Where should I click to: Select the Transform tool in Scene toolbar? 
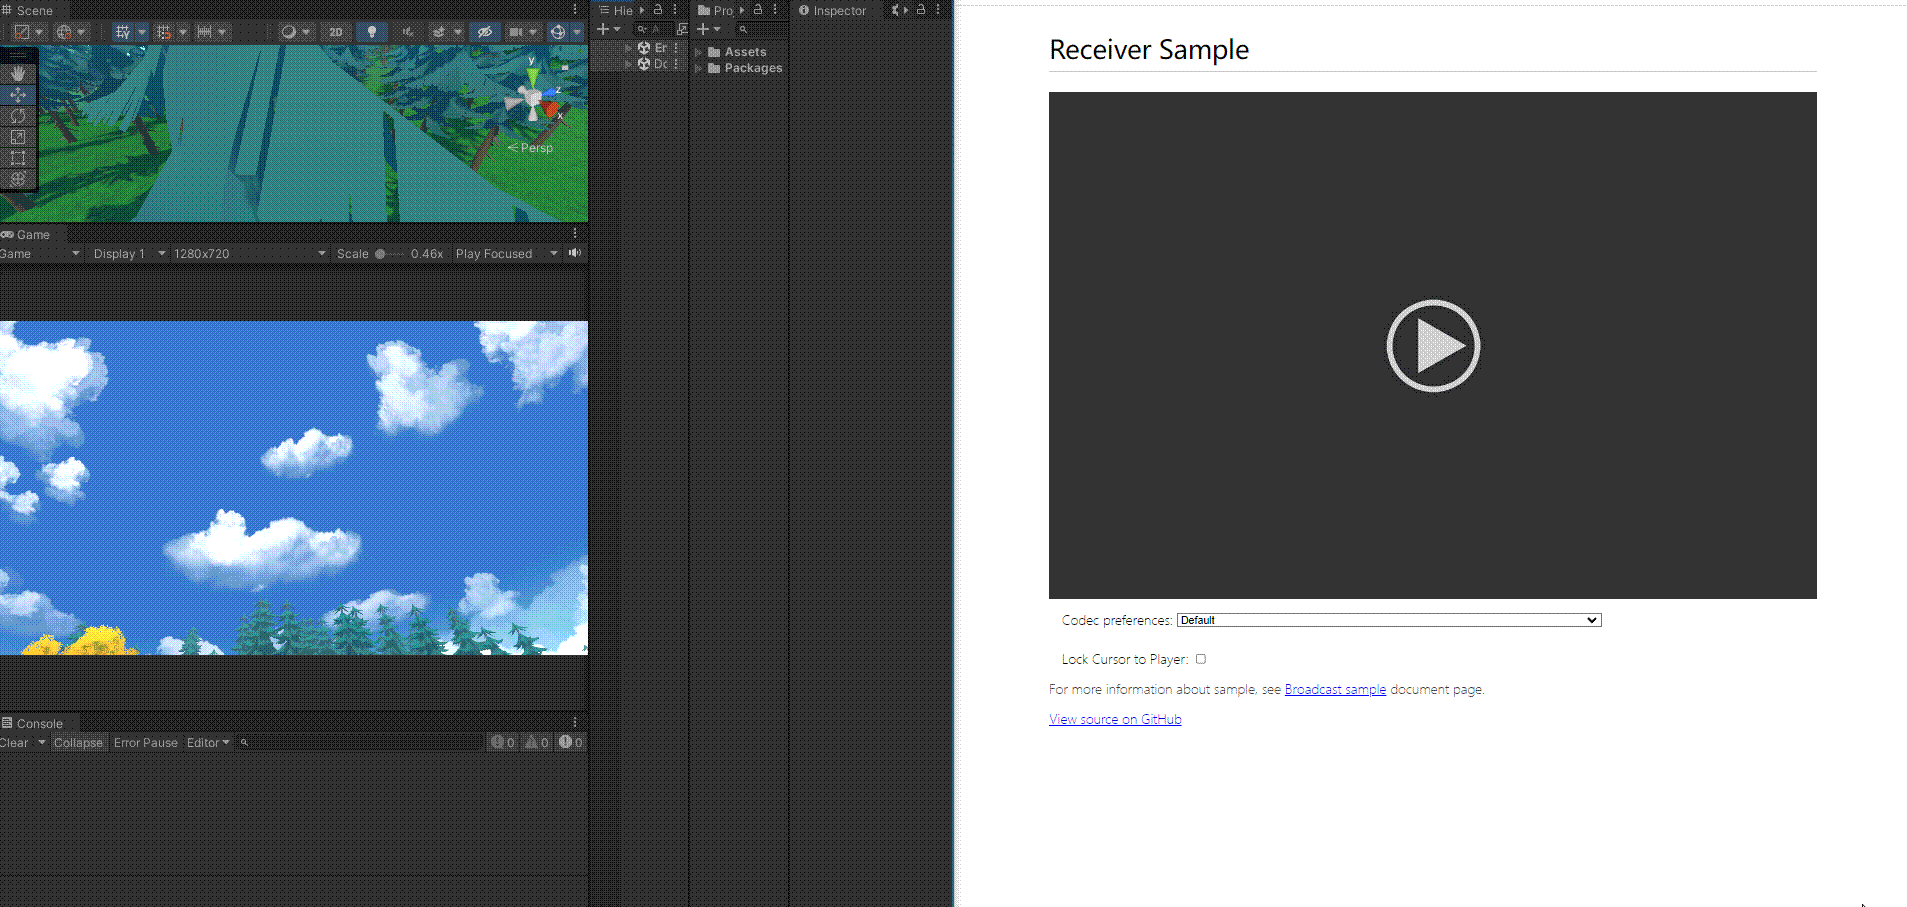(x=18, y=179)
